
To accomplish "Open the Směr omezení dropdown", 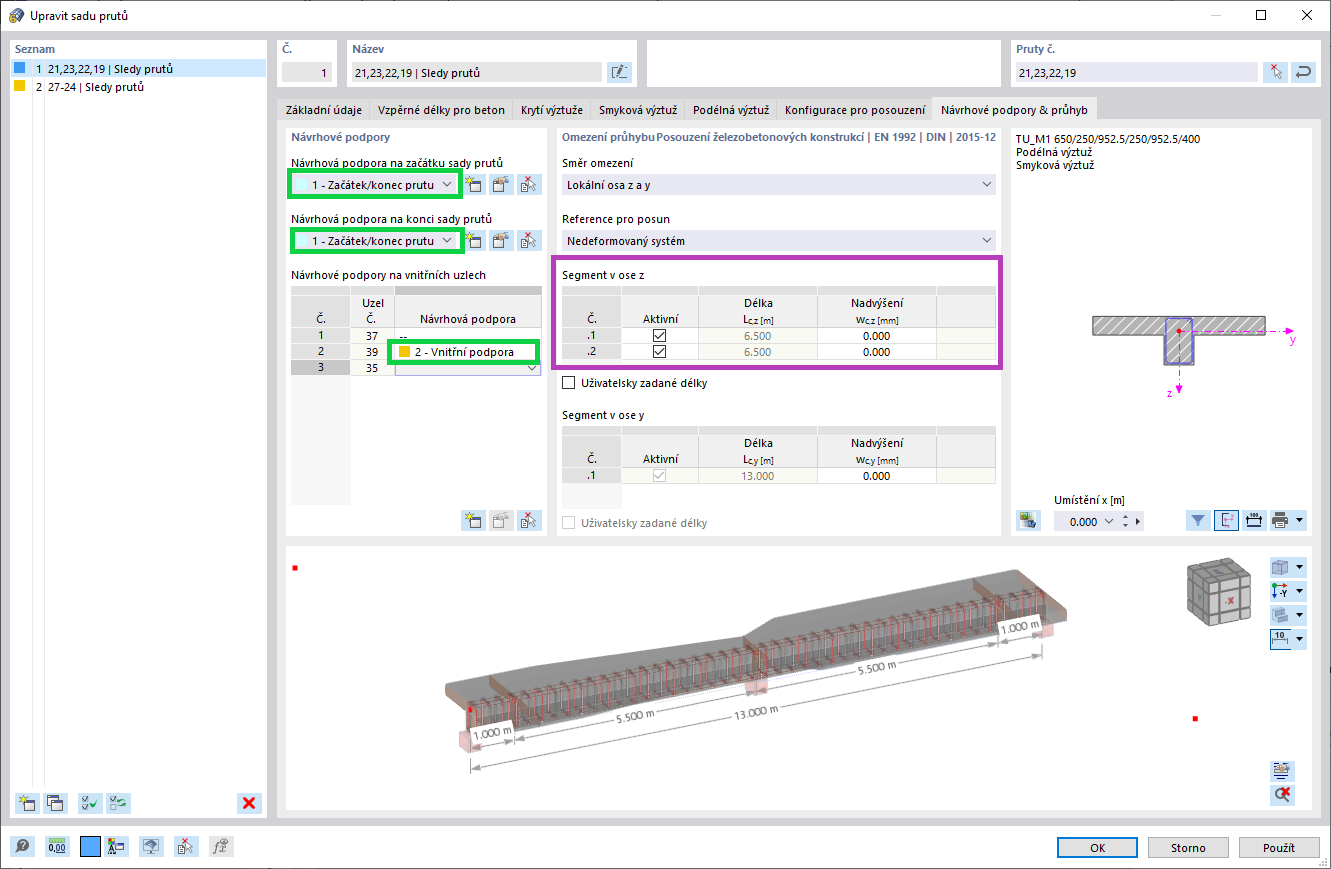I will coord(987,185).
